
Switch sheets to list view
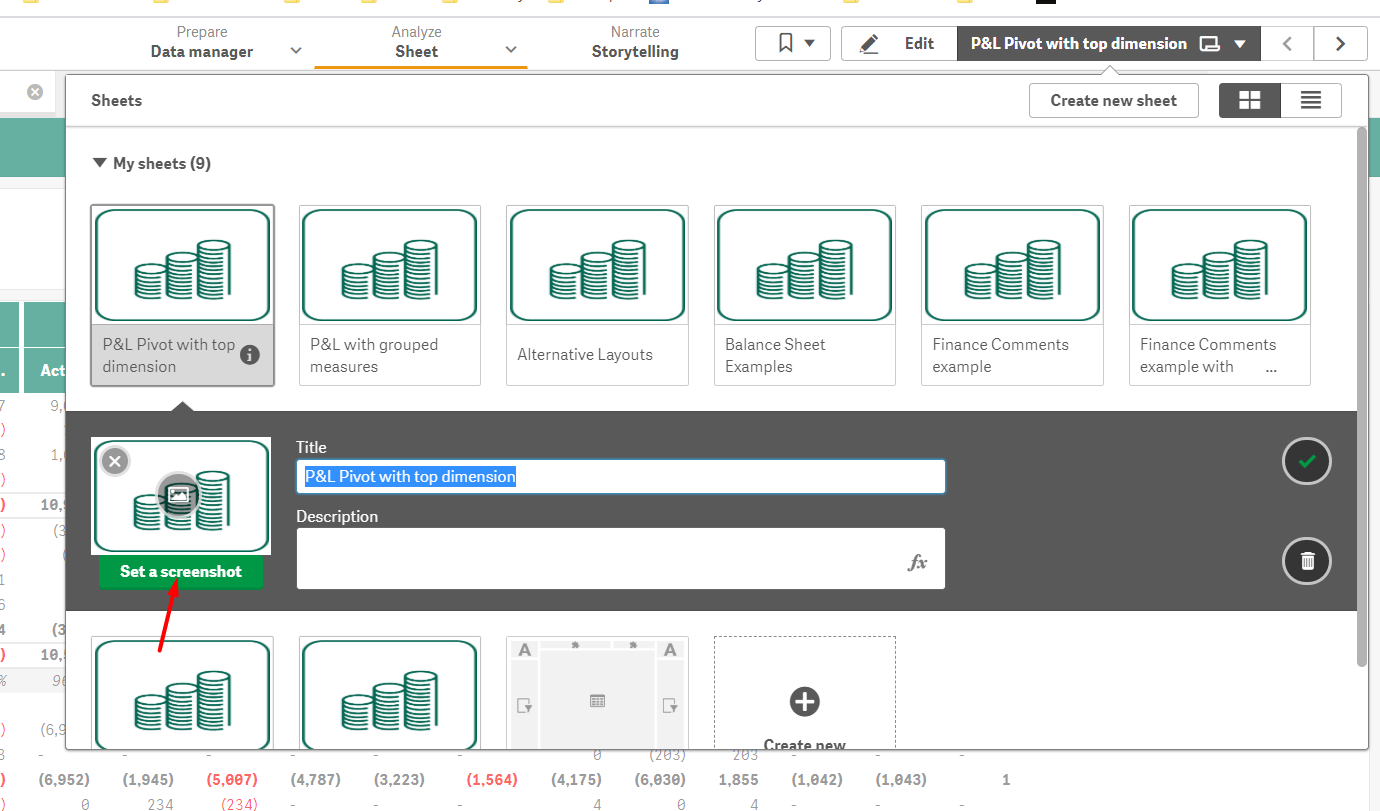click(1311, 100)
